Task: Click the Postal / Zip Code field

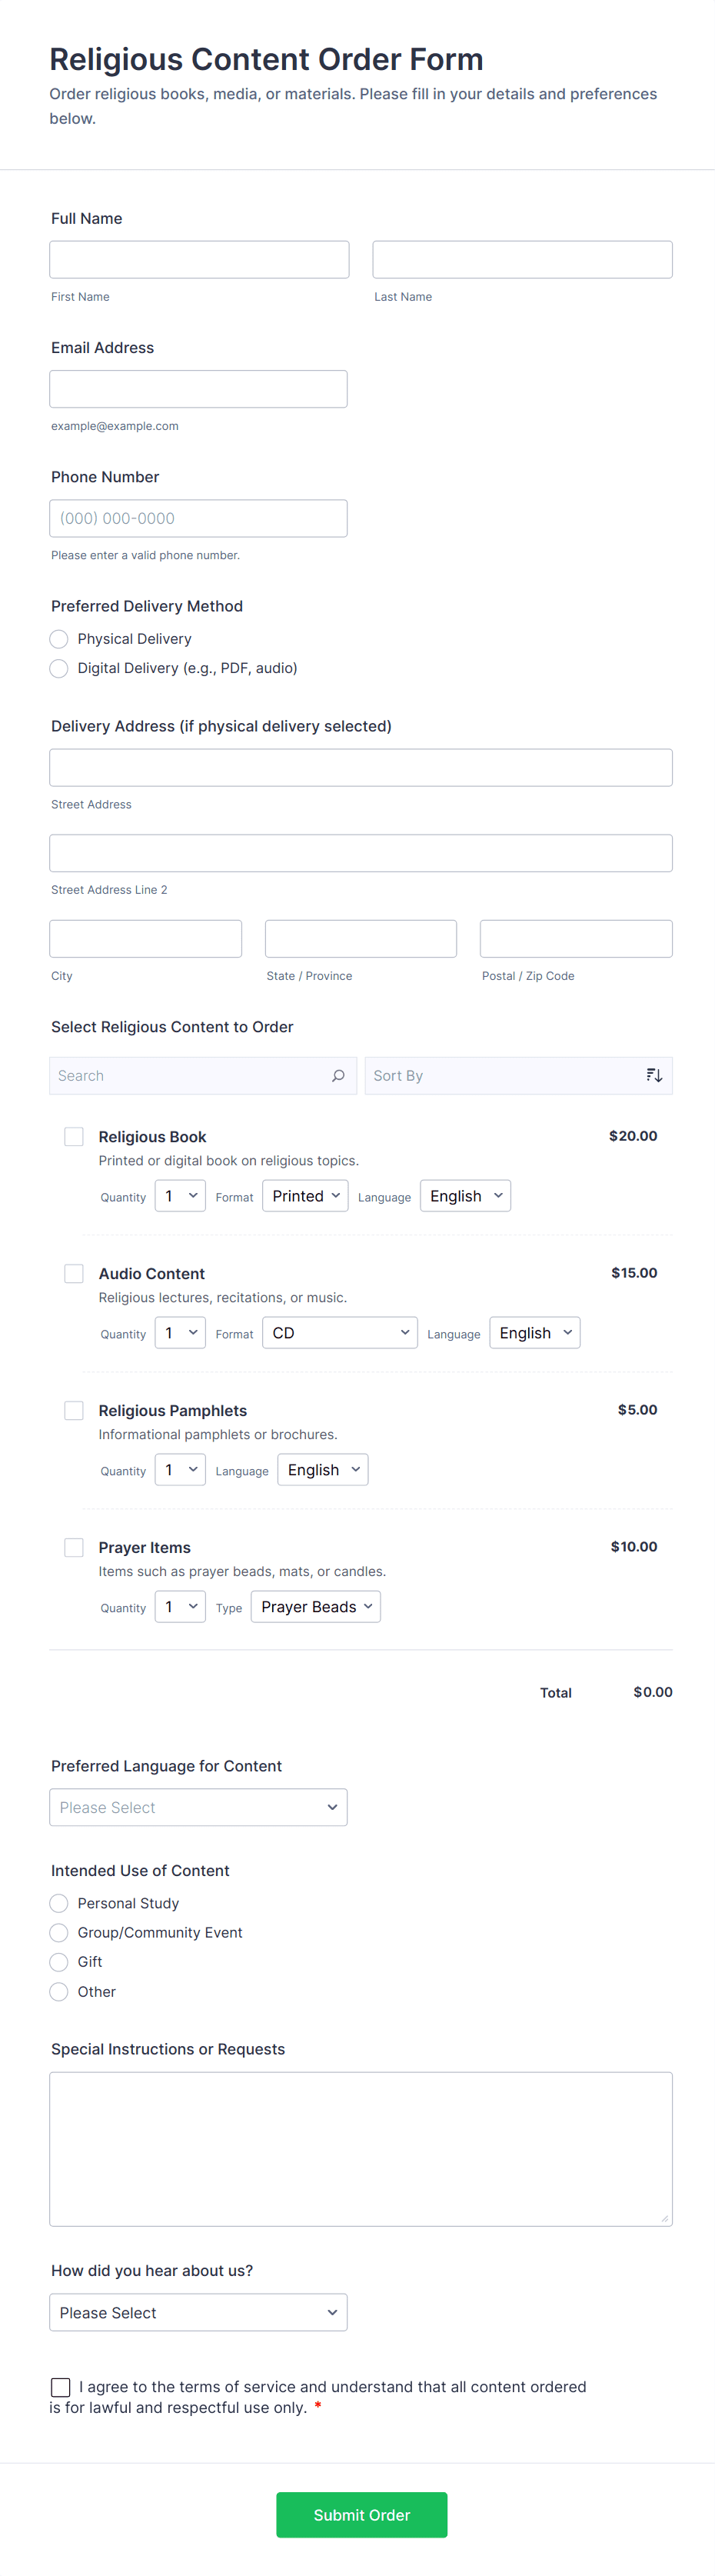Action: click(x=576, y=939)
